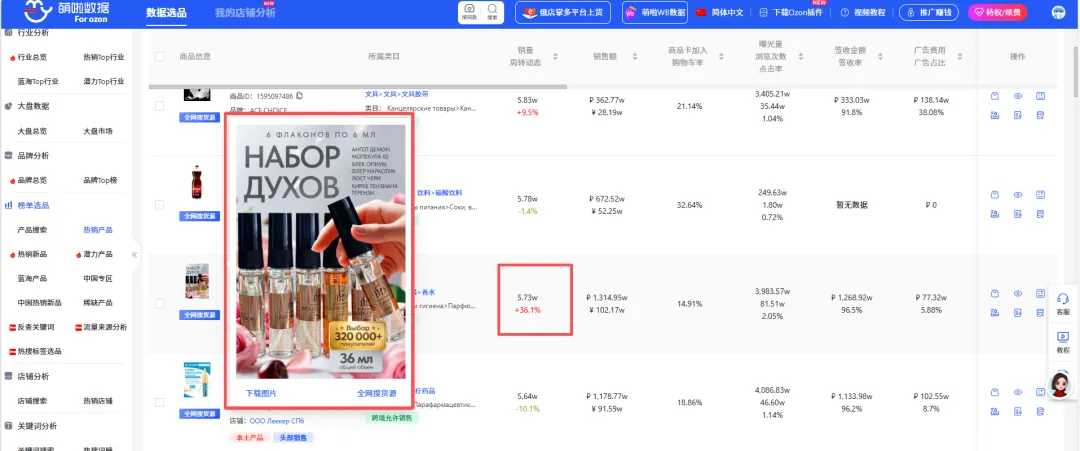The height and width of the screenshot is (451, 1080).
Task: Click document icon in the 5.73w sales row
Action: pos(1017,313)
